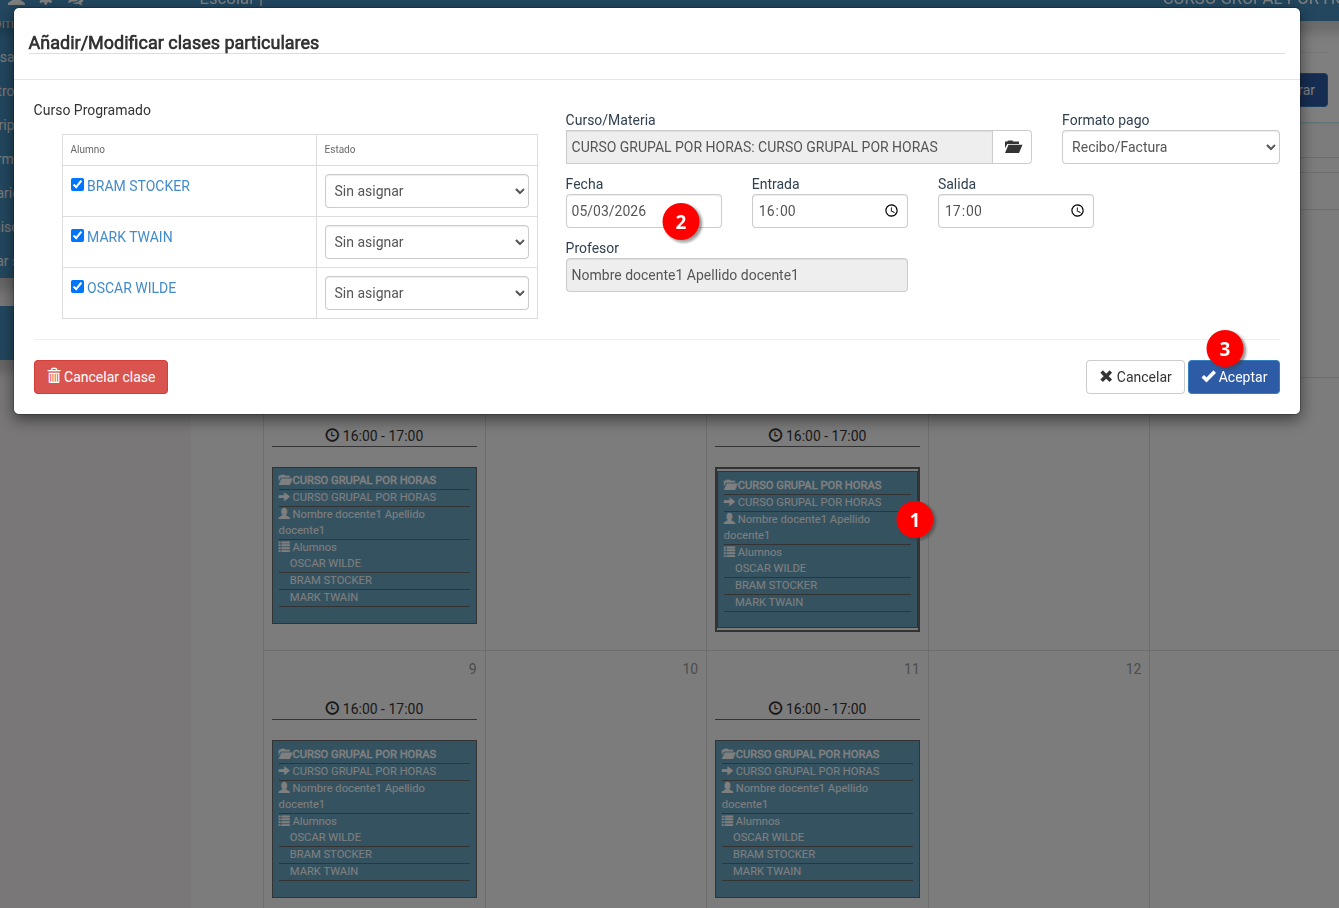Select the class block on day 9
Image resolution: width=1339 pixels, height=908 pixels.
(374, 818)
